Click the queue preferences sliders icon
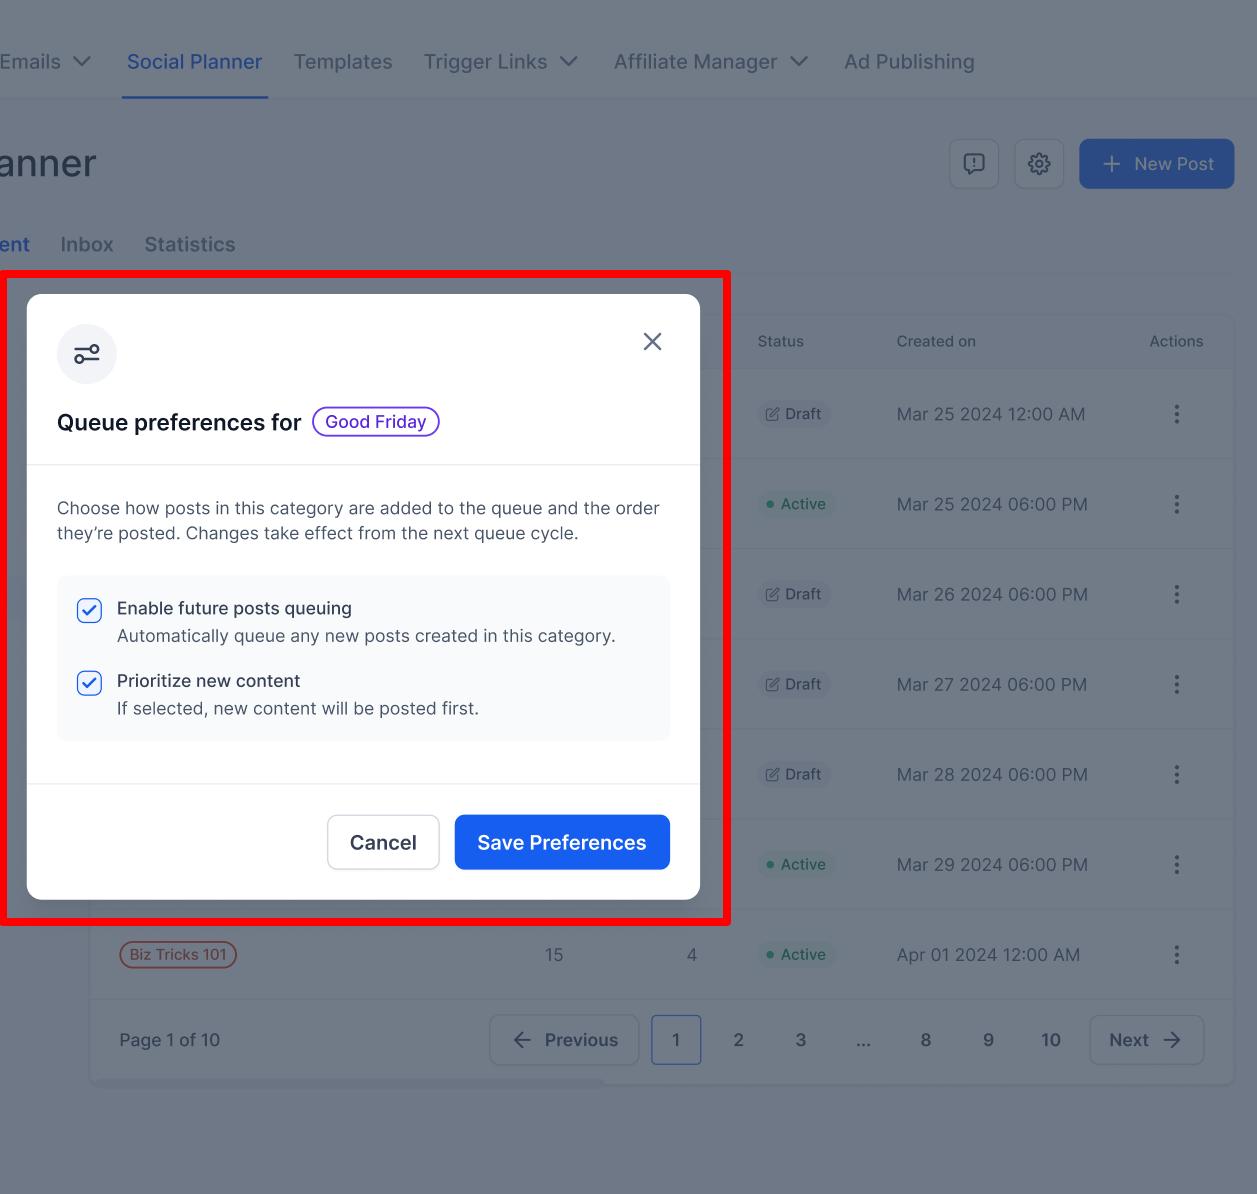This screenshot has width=1257, height=1194. click(x=87, y=354)
